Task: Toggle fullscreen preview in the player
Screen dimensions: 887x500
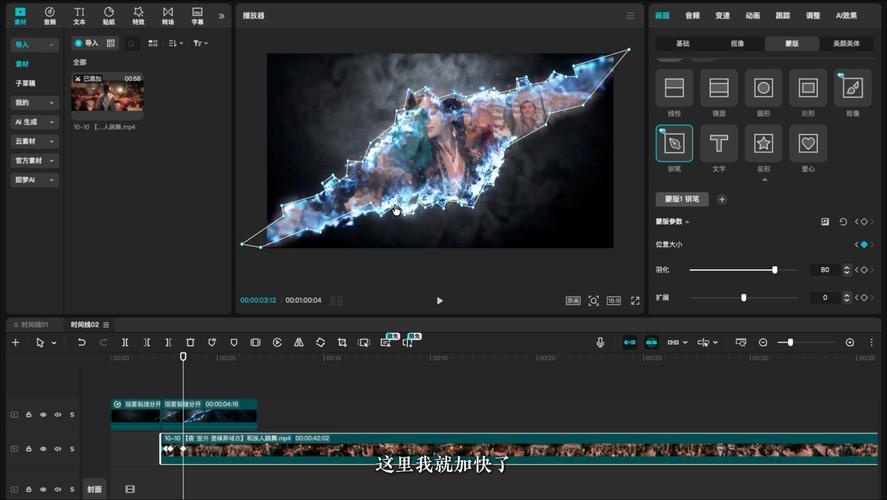Action: coord(635,301)
